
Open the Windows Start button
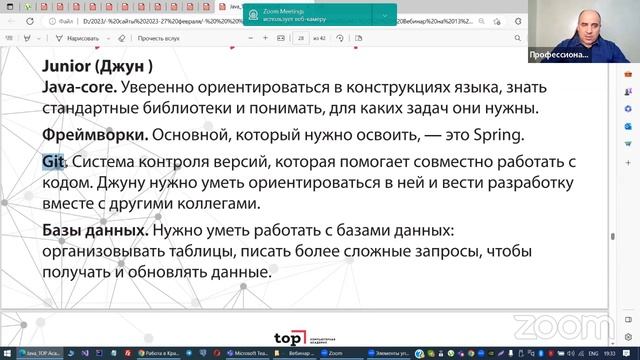(x=7, y=353)
